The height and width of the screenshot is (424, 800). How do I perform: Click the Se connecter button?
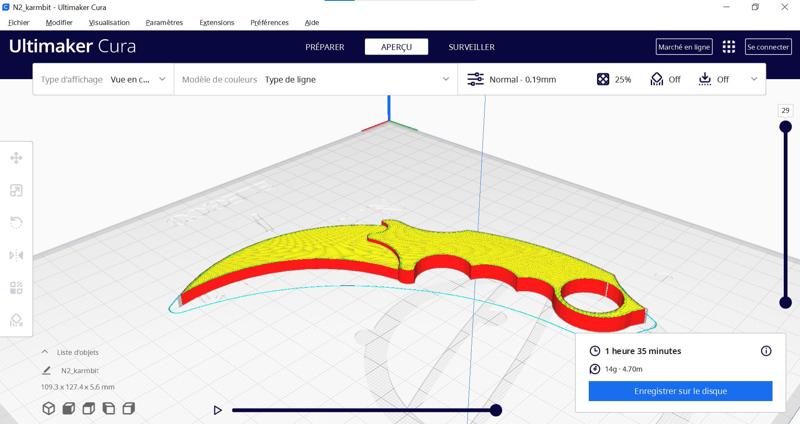(x=768, y=47)
